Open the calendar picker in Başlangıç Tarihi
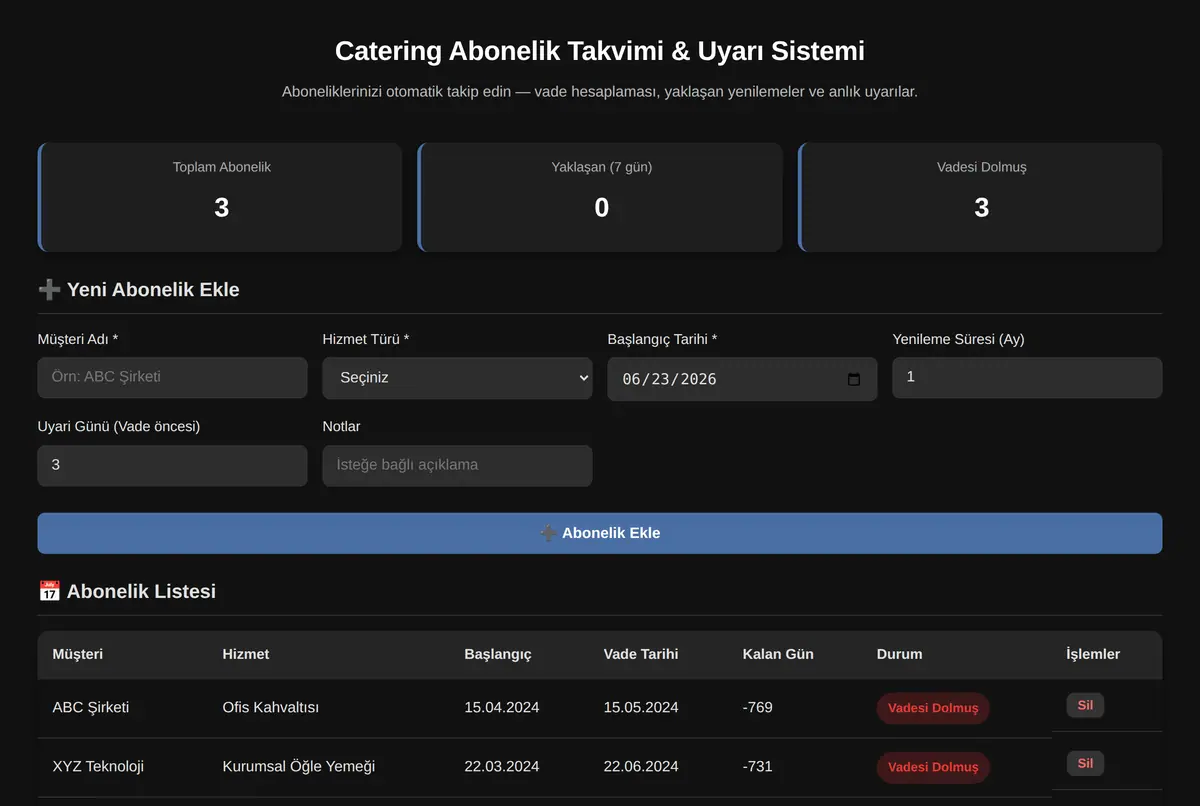Screen dimensions: 1200x806 [x=853, y=379]
